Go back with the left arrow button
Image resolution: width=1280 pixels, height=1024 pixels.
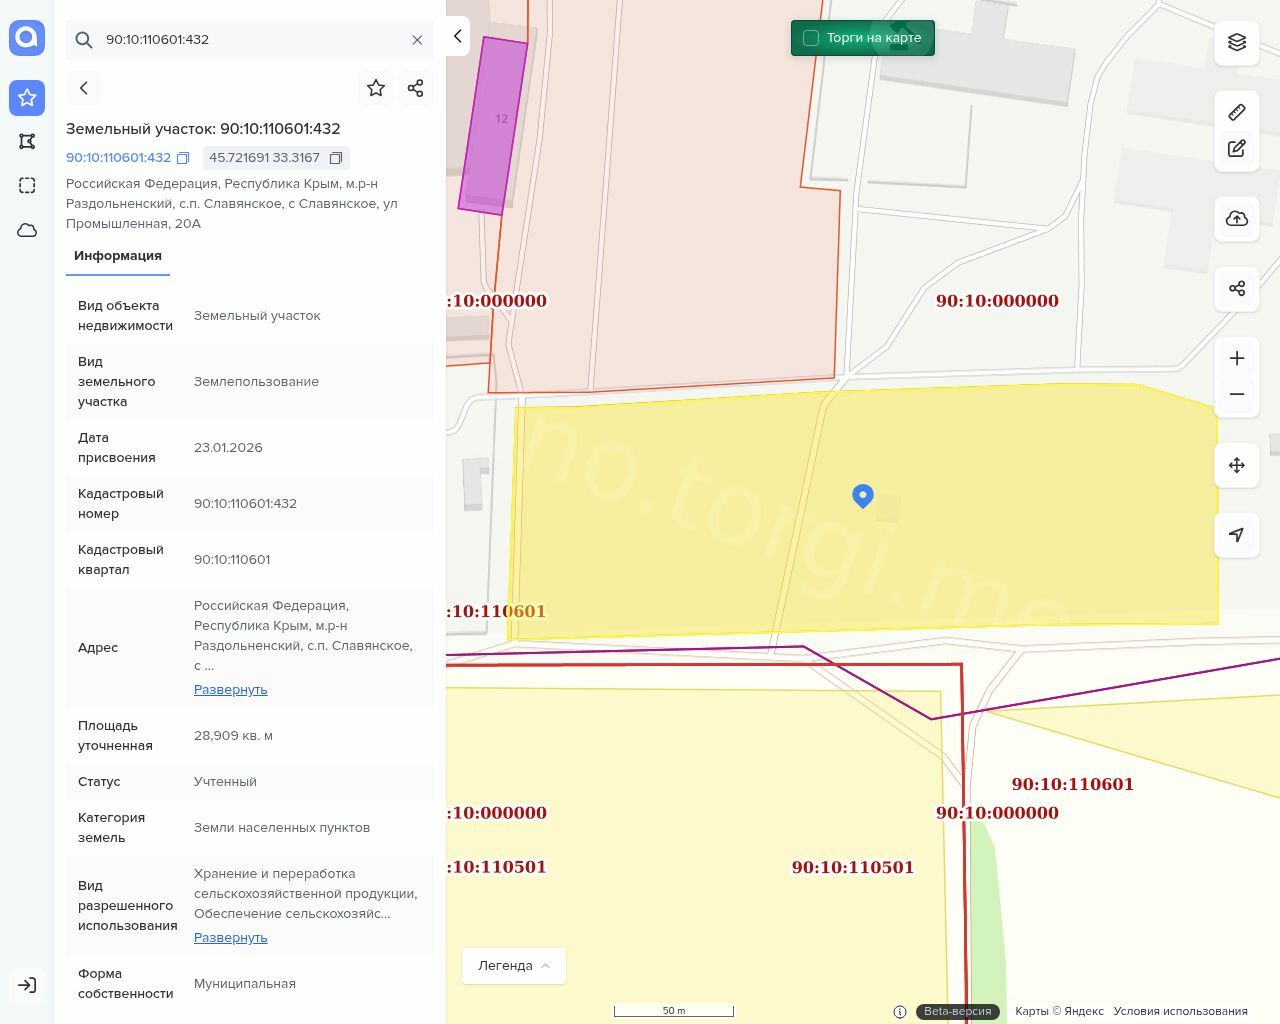pos(84,88)
